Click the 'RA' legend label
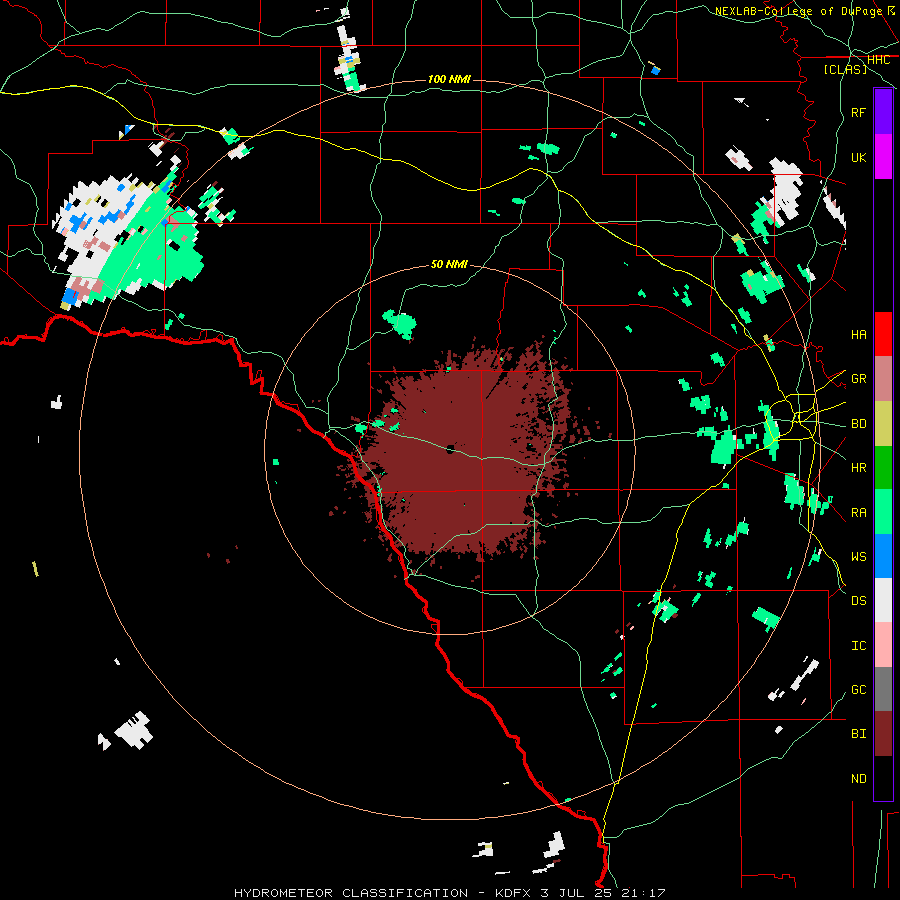Viewport: 900px width, 900px height. click(858, 513)
